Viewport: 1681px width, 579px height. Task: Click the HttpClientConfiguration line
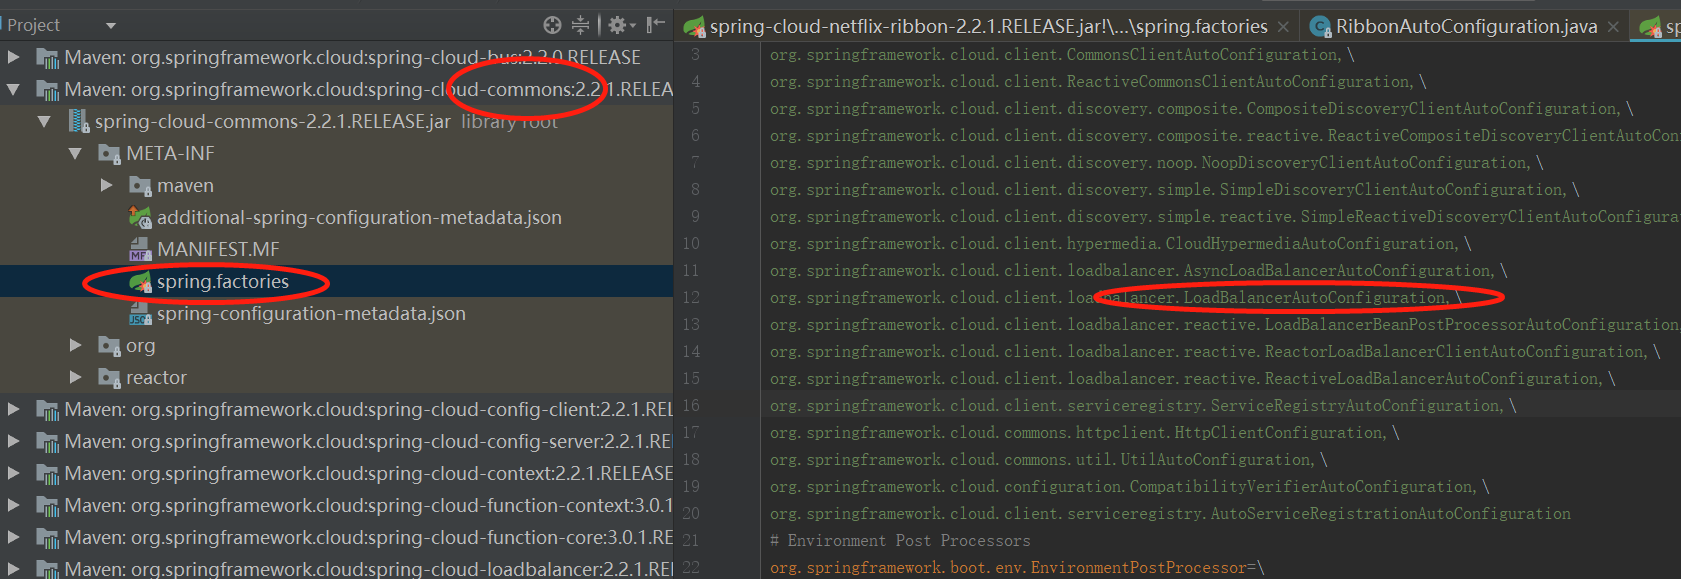click(x=1084, y=432)
